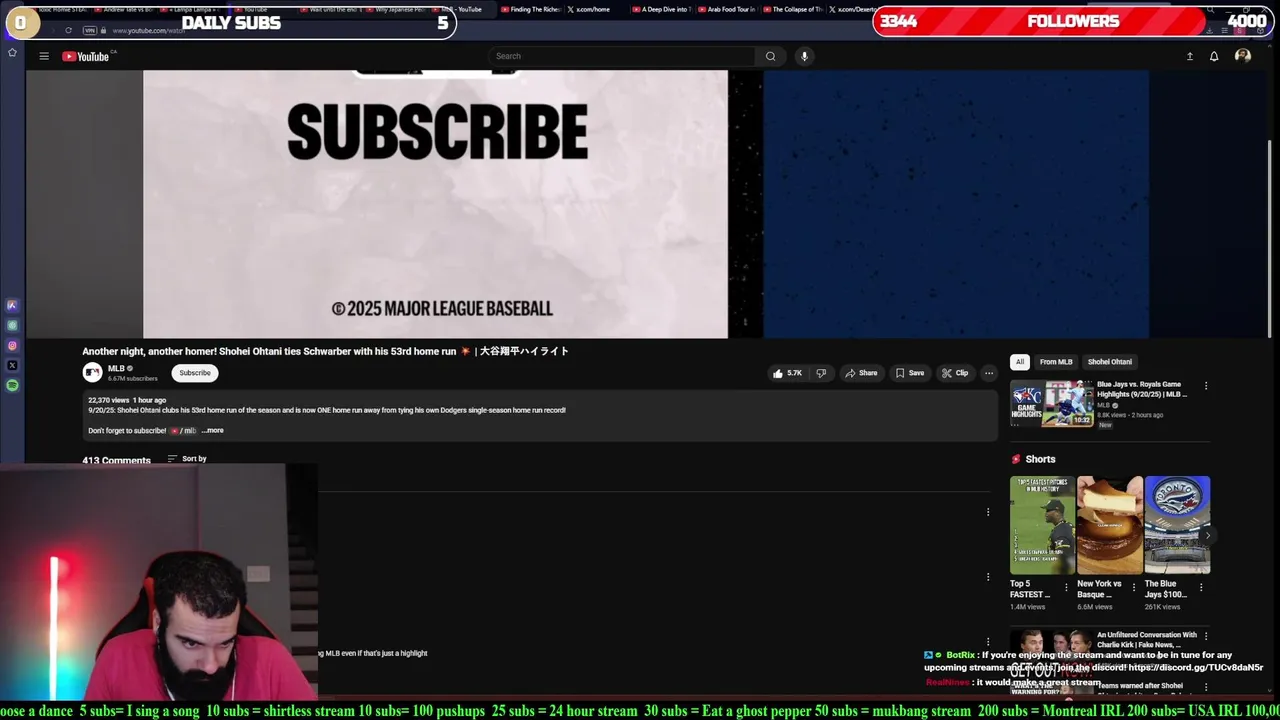Switch to Finding The Riches browser tab

tap(530, 9)
